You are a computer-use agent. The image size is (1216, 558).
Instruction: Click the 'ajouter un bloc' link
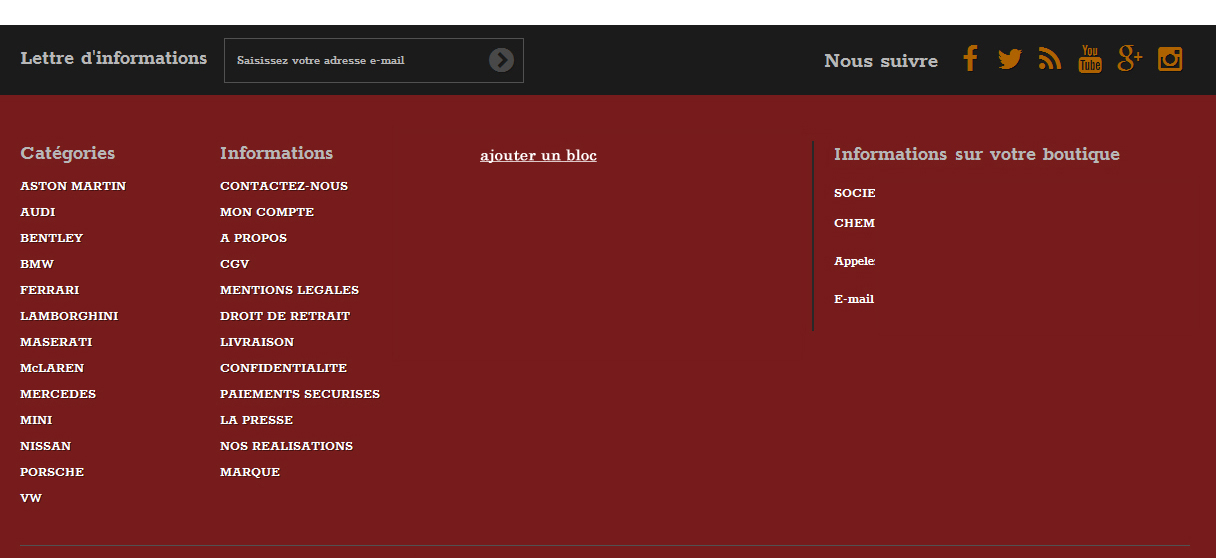538,155
